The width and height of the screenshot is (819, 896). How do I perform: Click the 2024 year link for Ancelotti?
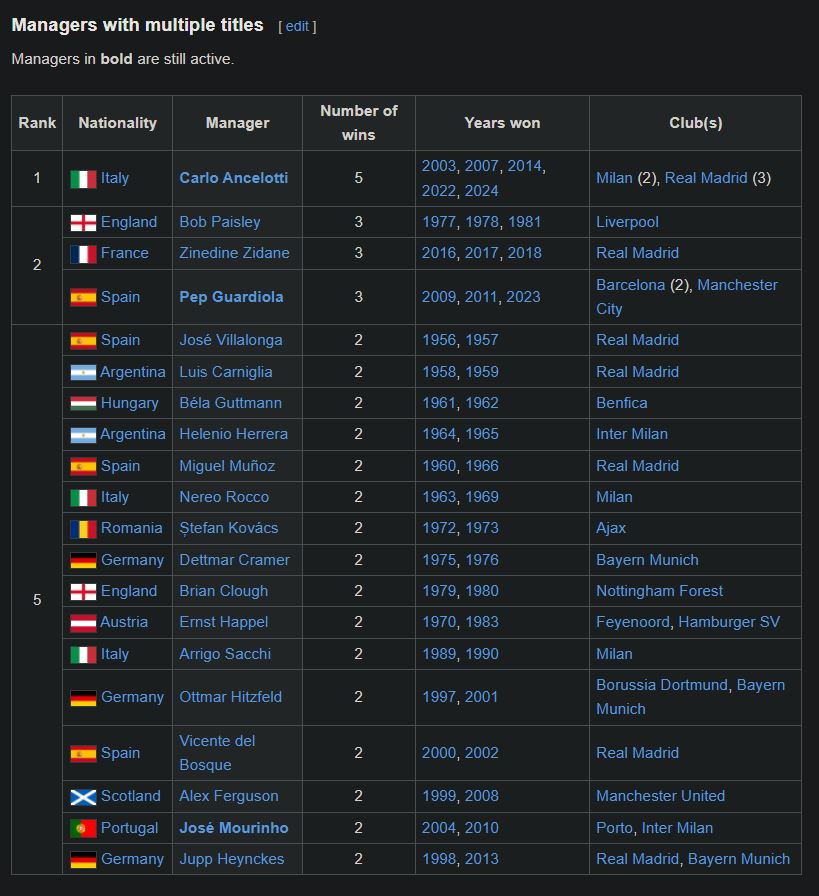pos(482,191)
